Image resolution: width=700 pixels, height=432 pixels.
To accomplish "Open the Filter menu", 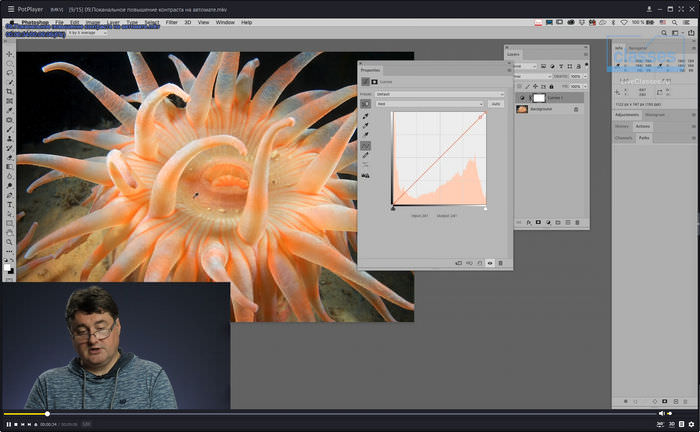I will click(172, 21).
